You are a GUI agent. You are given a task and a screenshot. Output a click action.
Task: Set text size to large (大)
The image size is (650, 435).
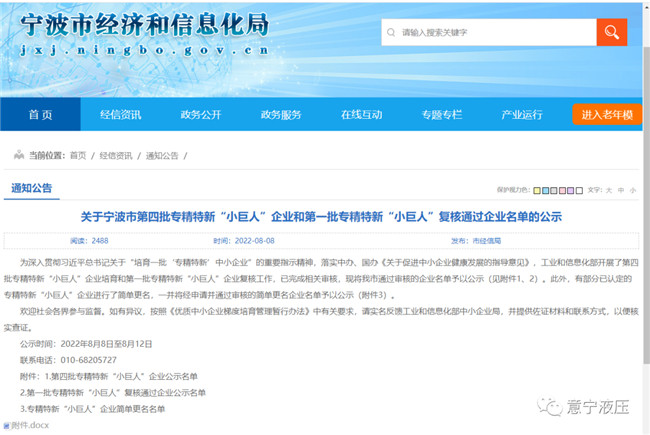coord(608,189)
